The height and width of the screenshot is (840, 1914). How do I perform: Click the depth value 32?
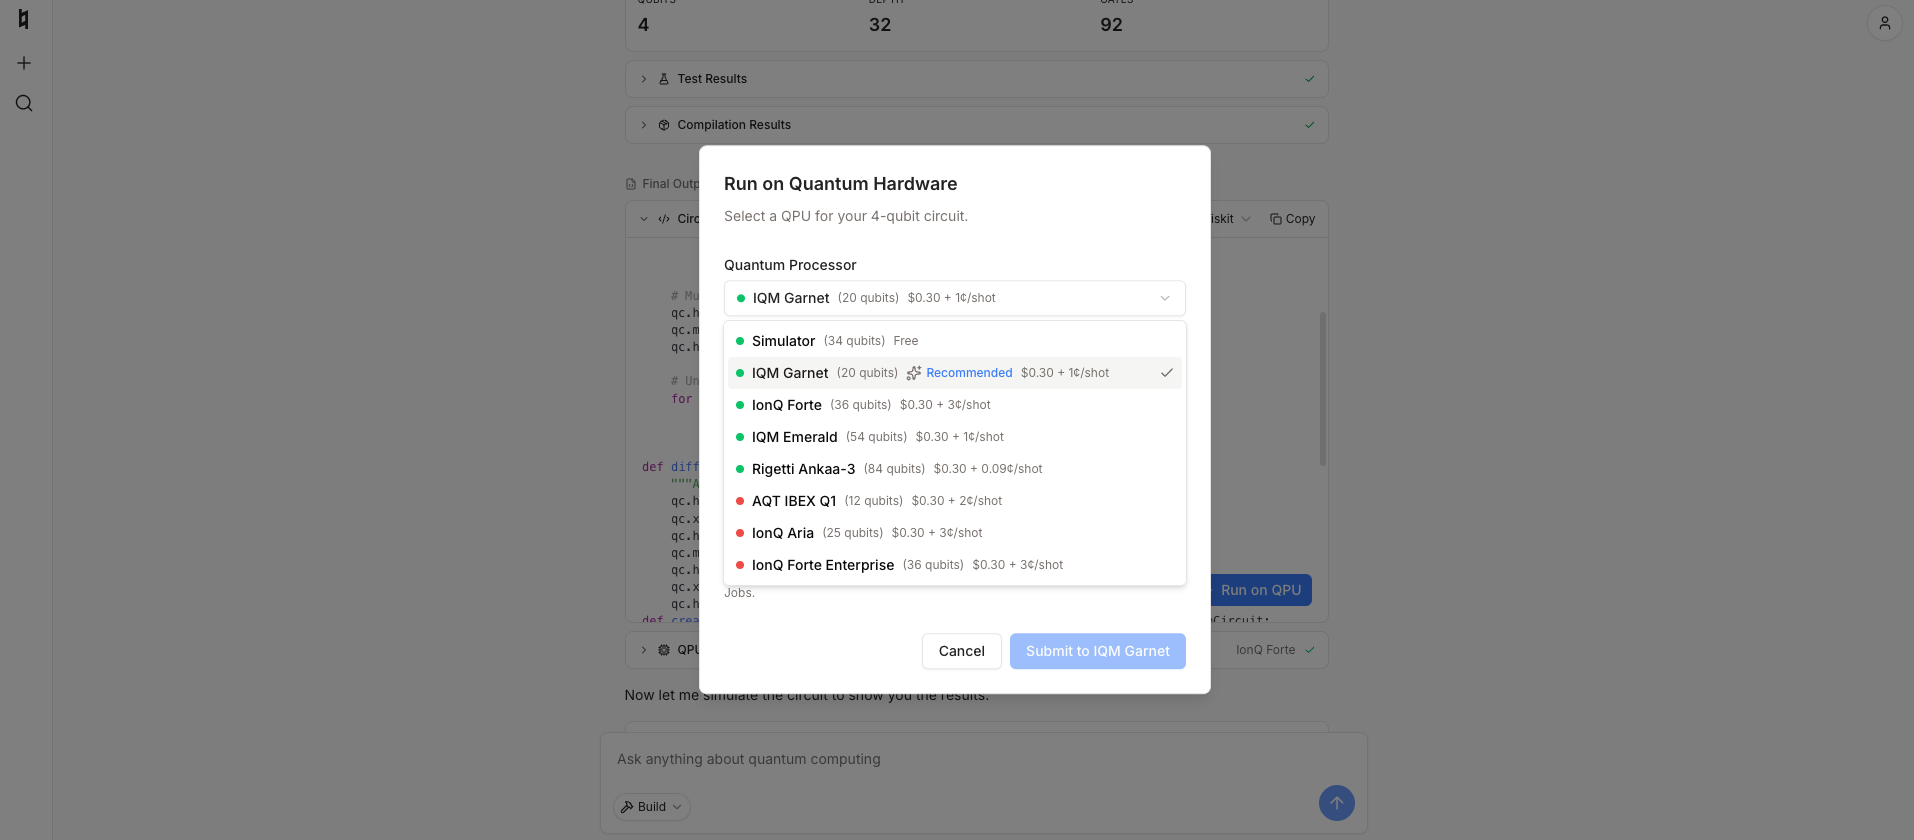click(880, 25)
